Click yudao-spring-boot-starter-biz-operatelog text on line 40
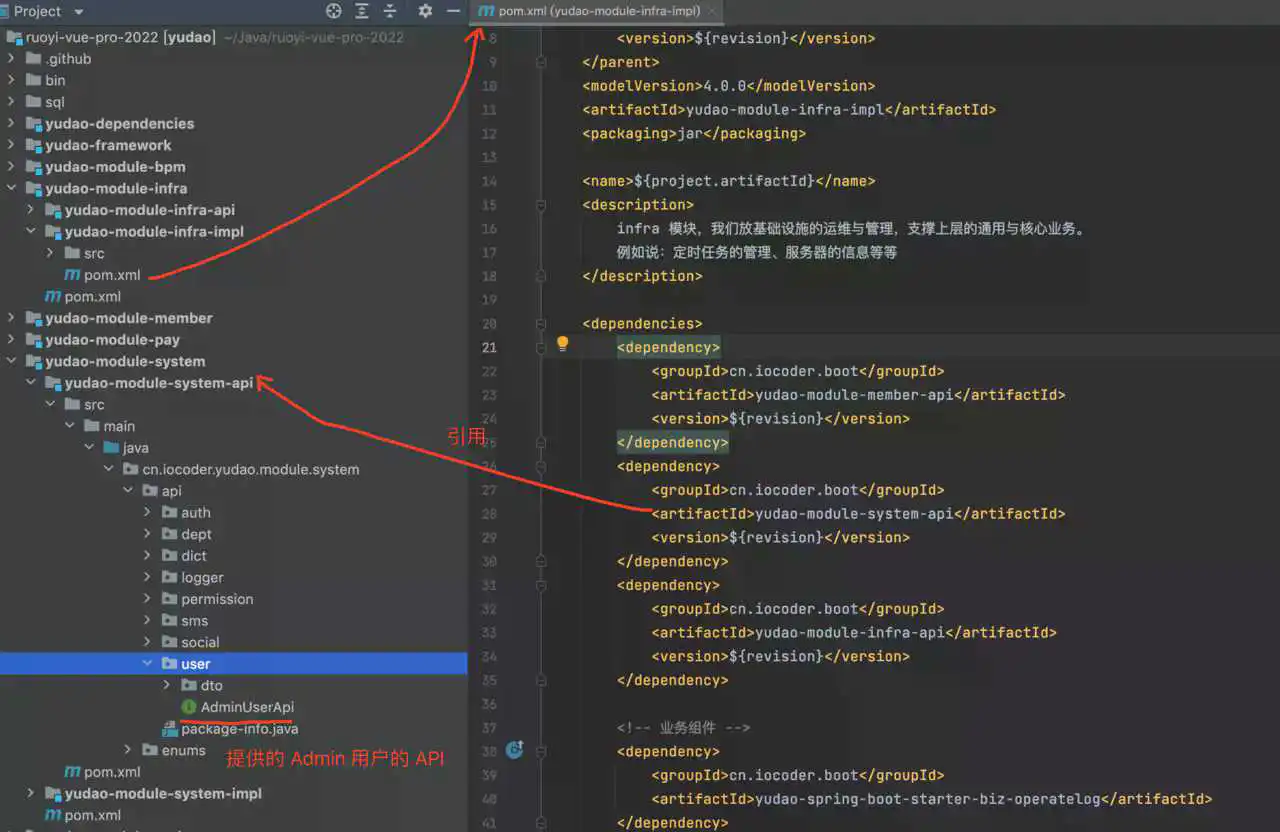 click(928, 799)
